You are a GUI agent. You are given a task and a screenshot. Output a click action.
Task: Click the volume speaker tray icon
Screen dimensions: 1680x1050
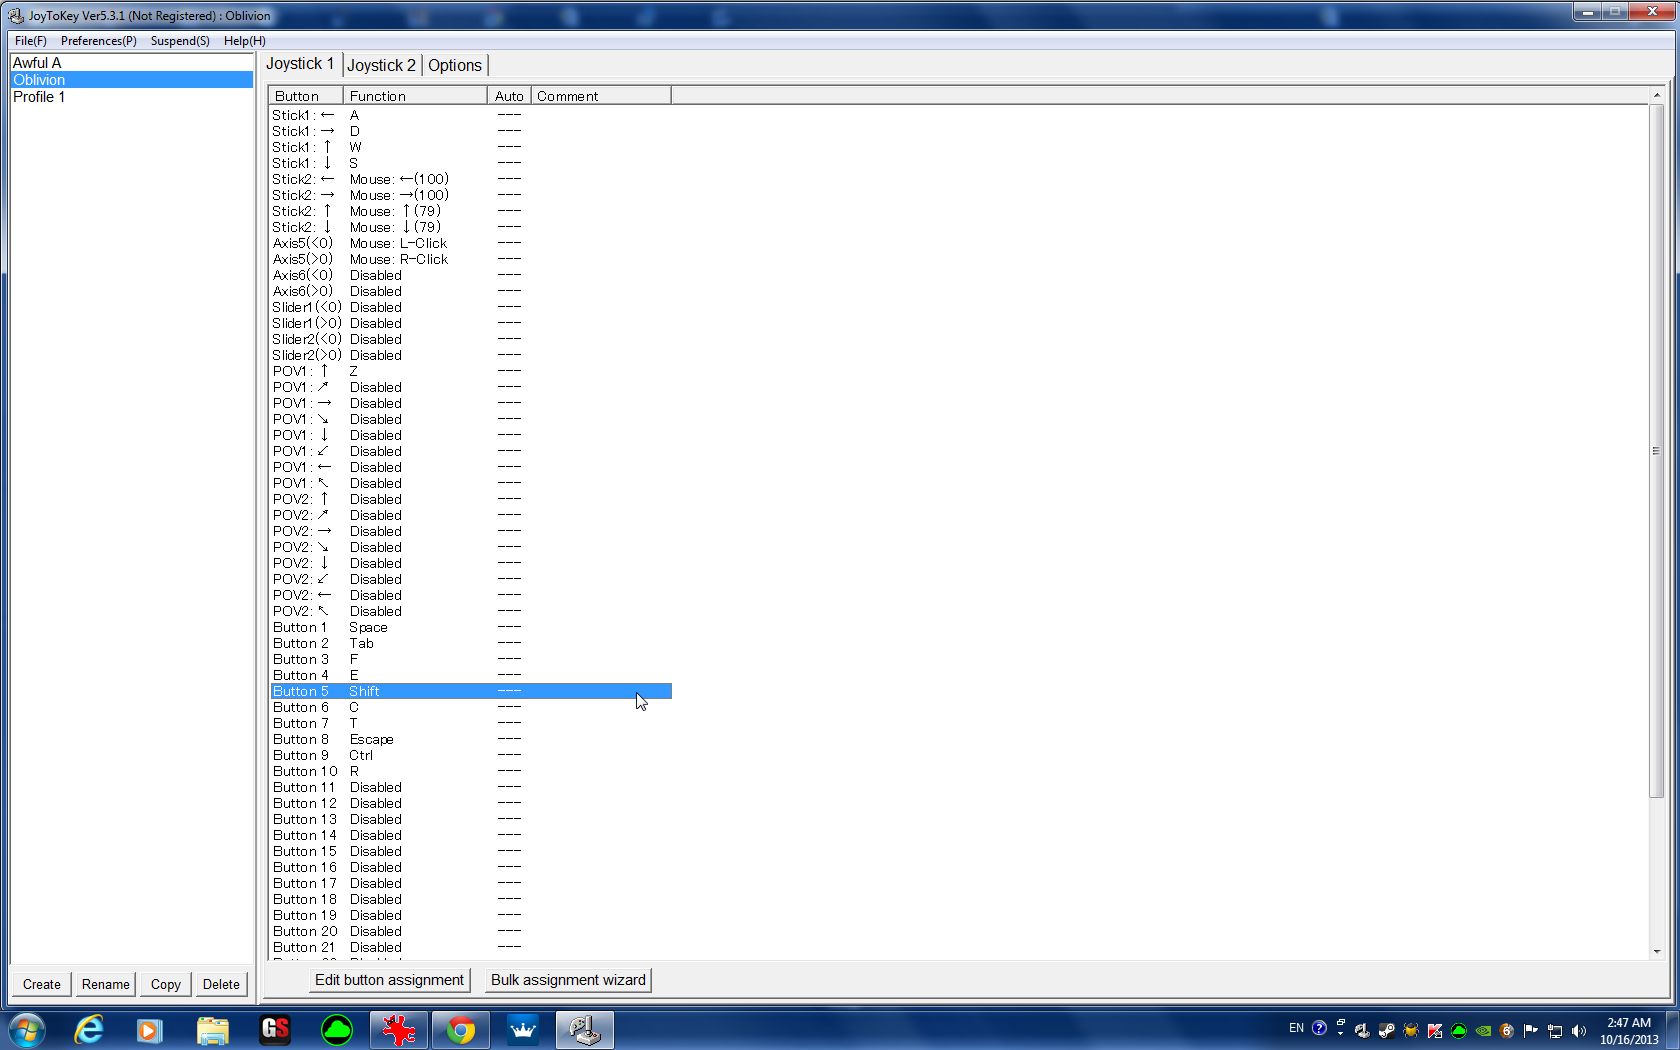pyautogui.click(x=1579, y=1029)
